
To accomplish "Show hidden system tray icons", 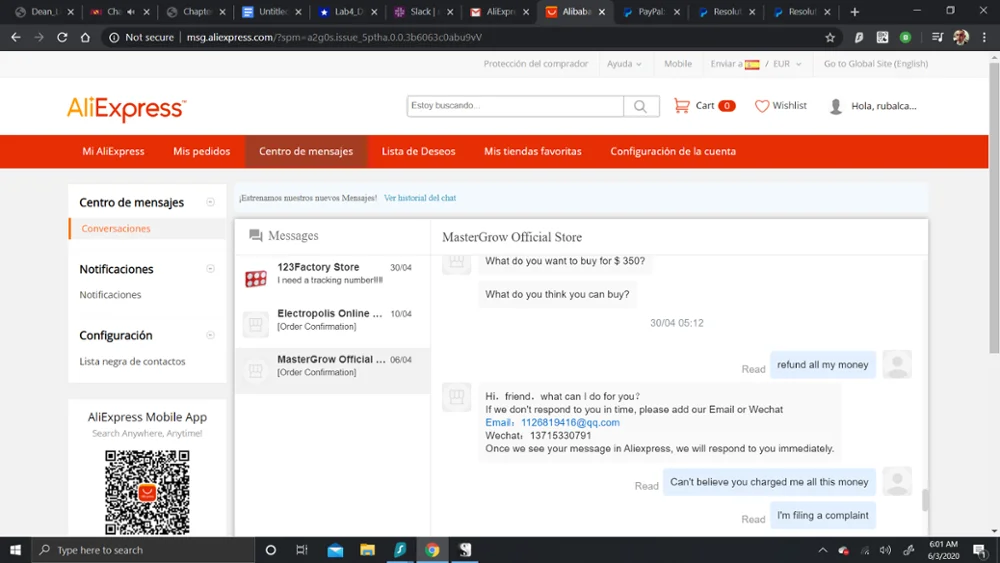I will pos(823,550).
